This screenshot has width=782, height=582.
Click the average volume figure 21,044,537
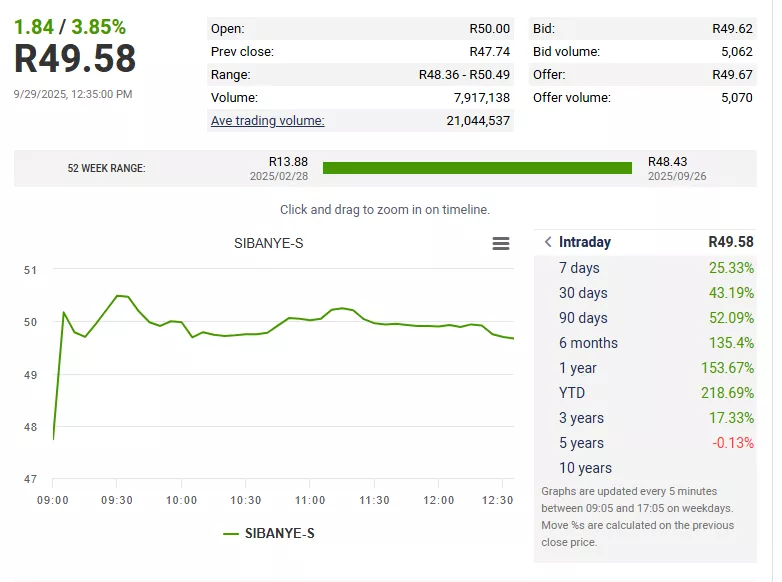coord(478,121)
